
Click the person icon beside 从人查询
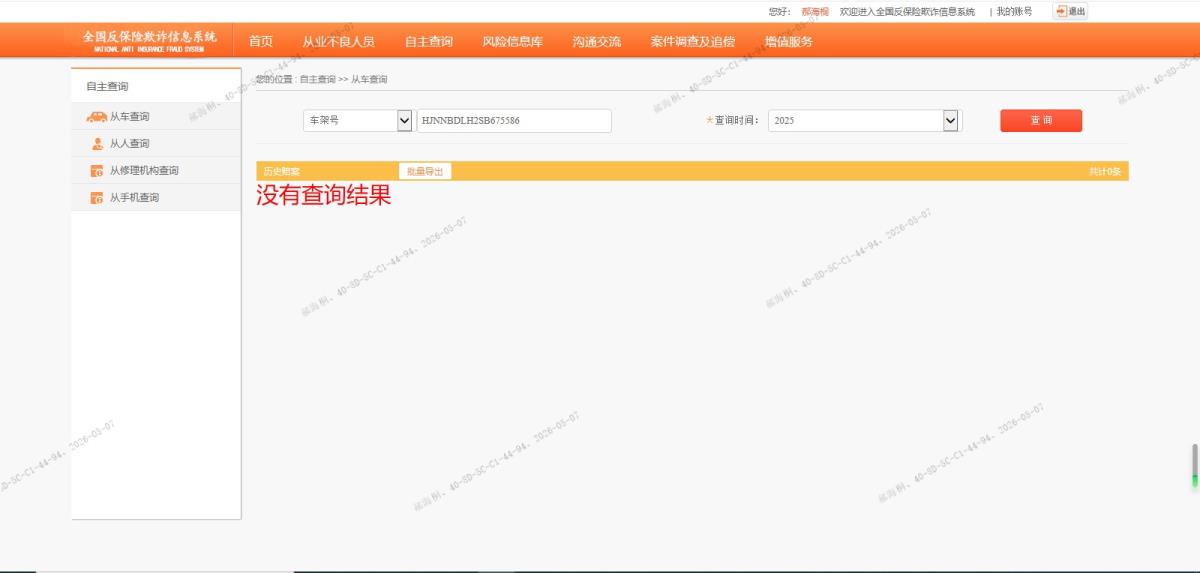[x=97, y=144]
